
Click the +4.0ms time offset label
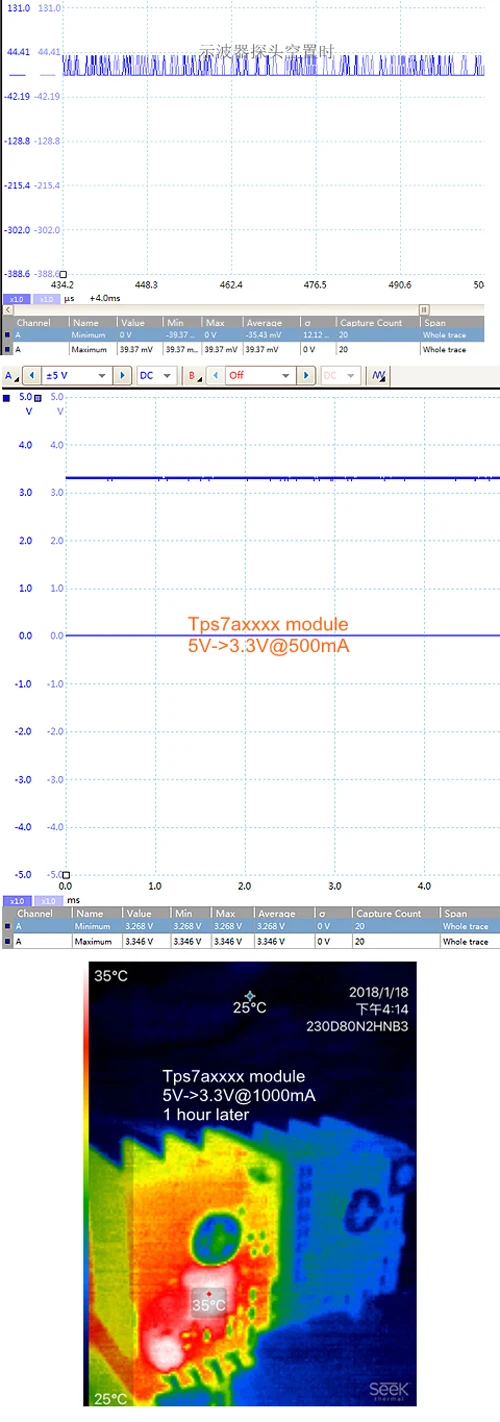(x=105, y=298)
